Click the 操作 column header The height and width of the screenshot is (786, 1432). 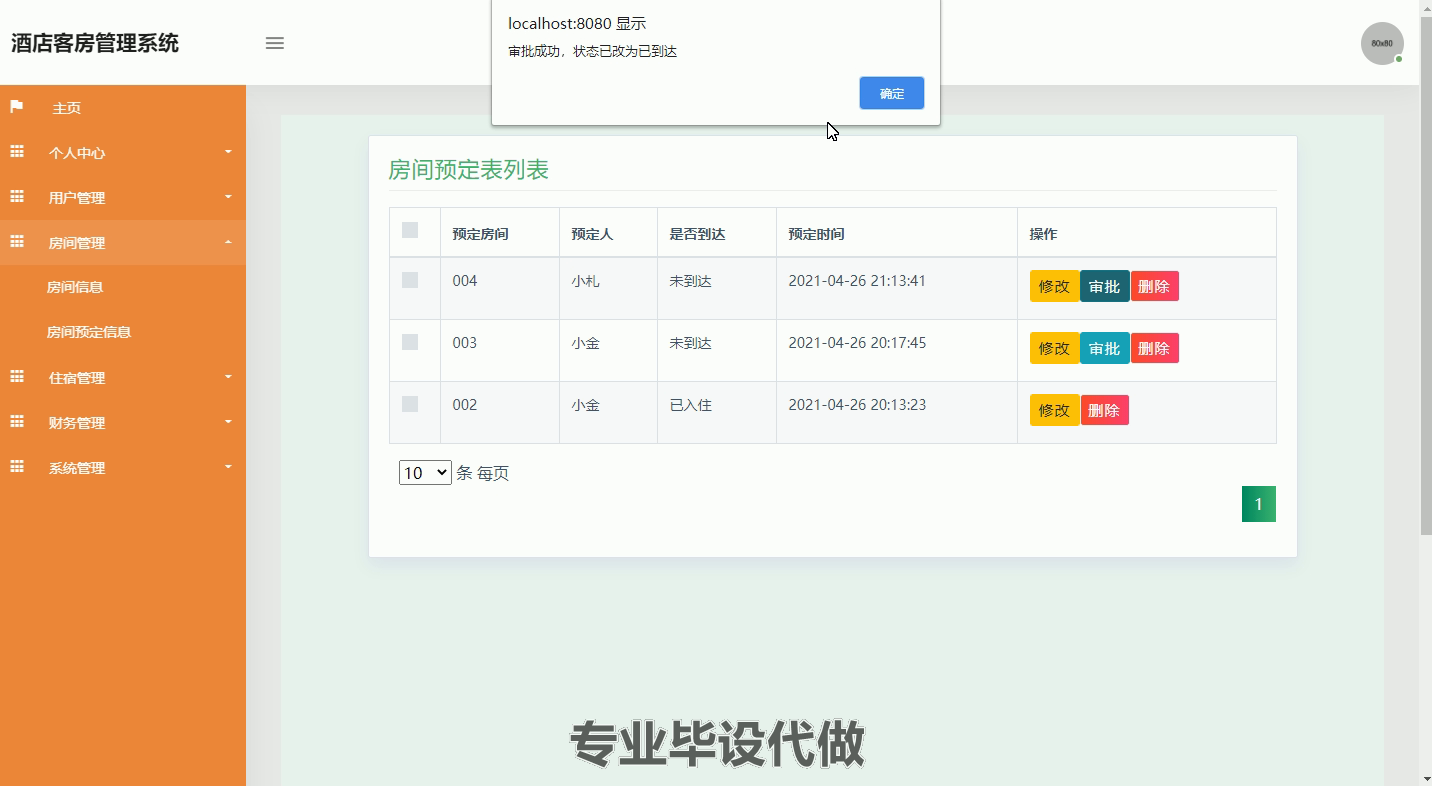[x=1043, y=234]
